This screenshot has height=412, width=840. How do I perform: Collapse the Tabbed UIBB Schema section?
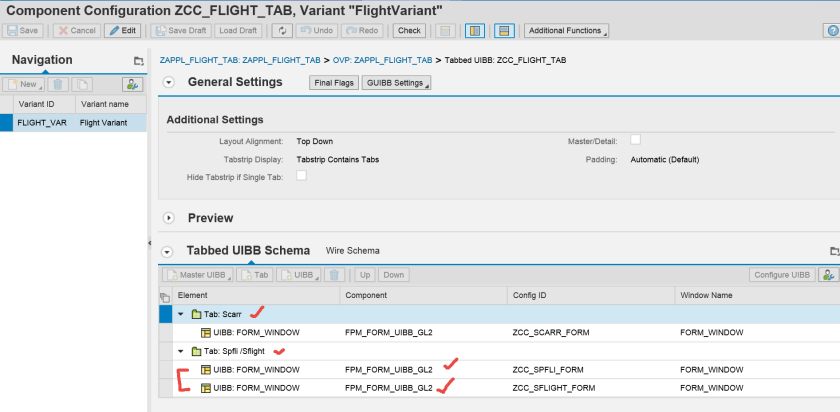pyautogui.click(x=169, y=251)
